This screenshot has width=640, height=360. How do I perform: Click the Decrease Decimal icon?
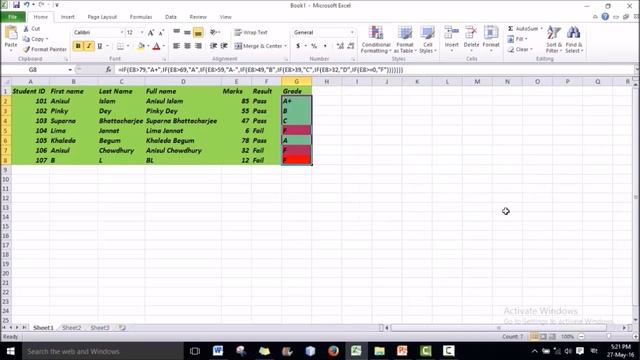351,46
